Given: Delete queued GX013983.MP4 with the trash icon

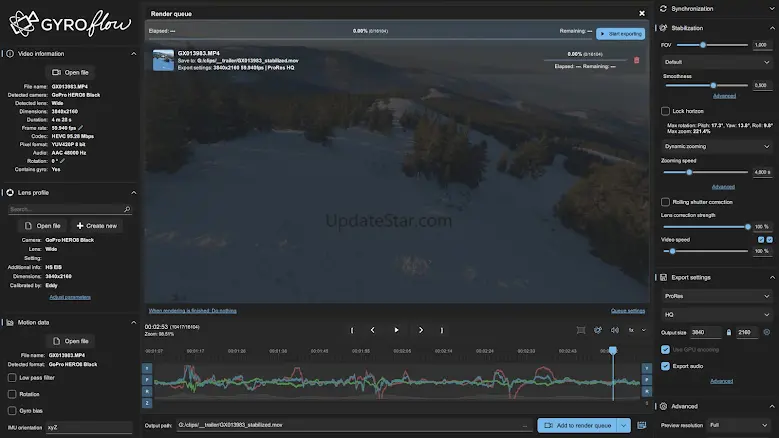Looking at the screenshot, I should point(637,60).
